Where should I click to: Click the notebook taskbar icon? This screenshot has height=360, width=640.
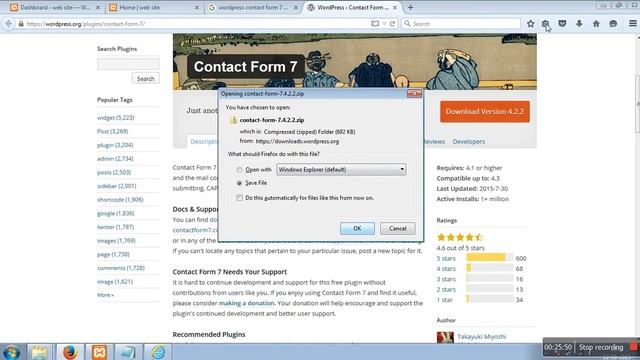coord(128,352)
